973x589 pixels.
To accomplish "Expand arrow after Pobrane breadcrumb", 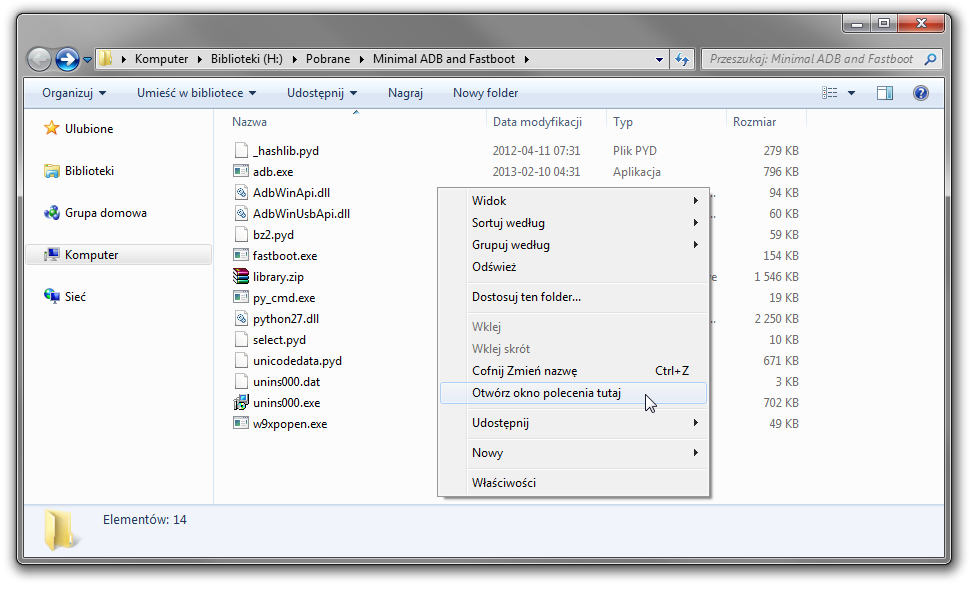I will (x=362, y=60).
